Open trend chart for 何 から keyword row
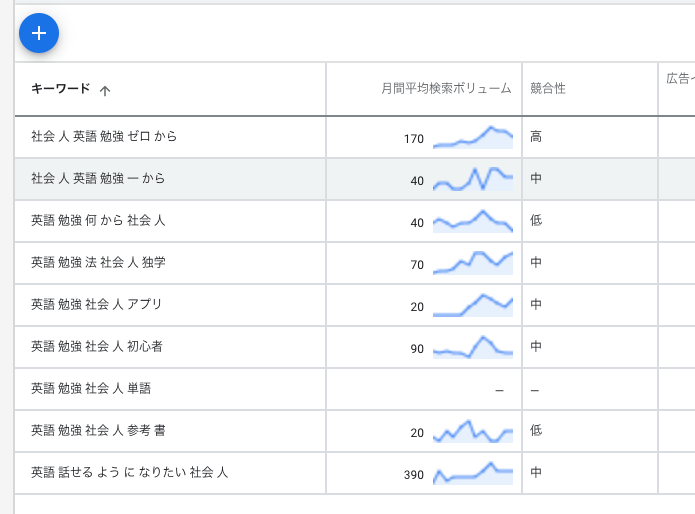Viewport: 695px width, 514px height. tap(473, 221)
